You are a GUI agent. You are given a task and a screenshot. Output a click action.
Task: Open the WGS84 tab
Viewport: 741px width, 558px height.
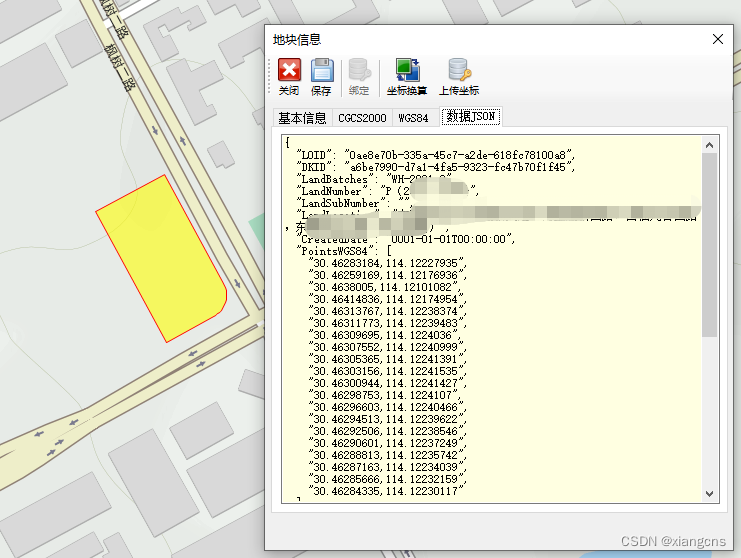(x=413, y=118)
